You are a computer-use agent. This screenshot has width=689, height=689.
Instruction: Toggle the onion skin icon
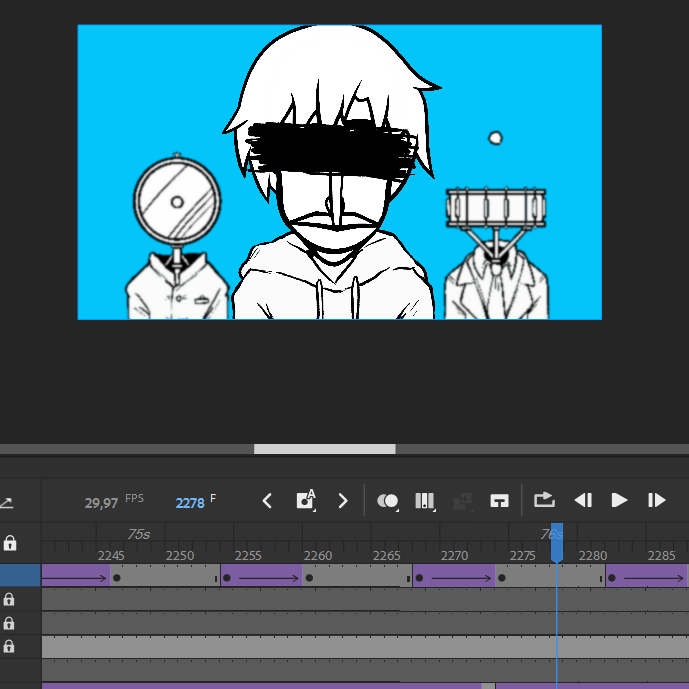(x=388, y=501)
